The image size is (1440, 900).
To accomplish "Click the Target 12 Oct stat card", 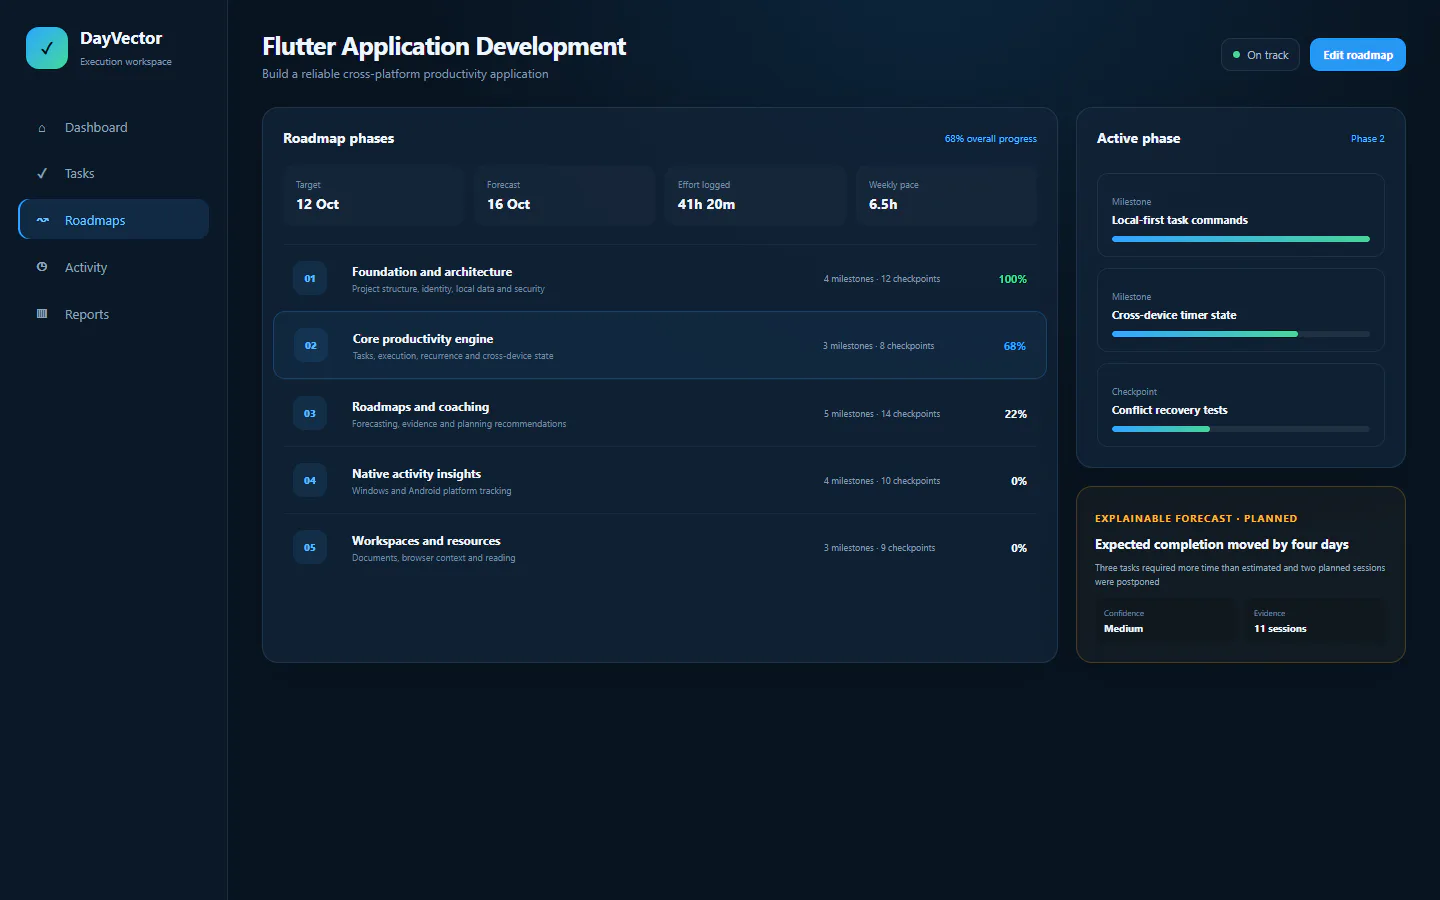I will (x=373, y=195).
